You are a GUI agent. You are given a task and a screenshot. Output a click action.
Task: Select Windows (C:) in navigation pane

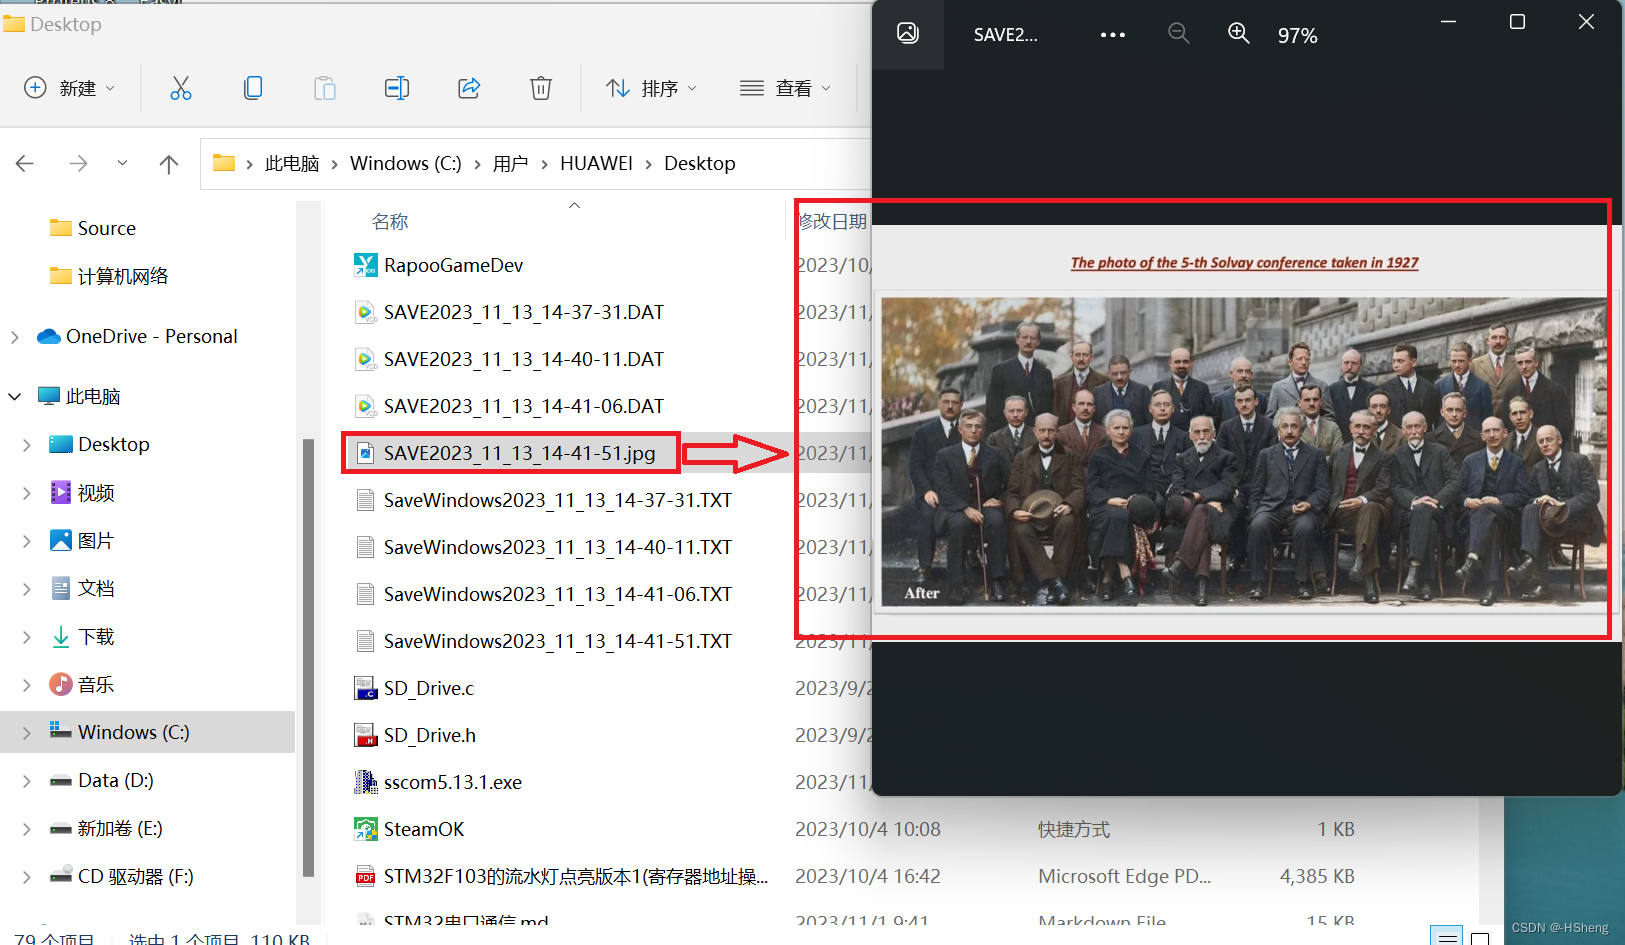148,732
